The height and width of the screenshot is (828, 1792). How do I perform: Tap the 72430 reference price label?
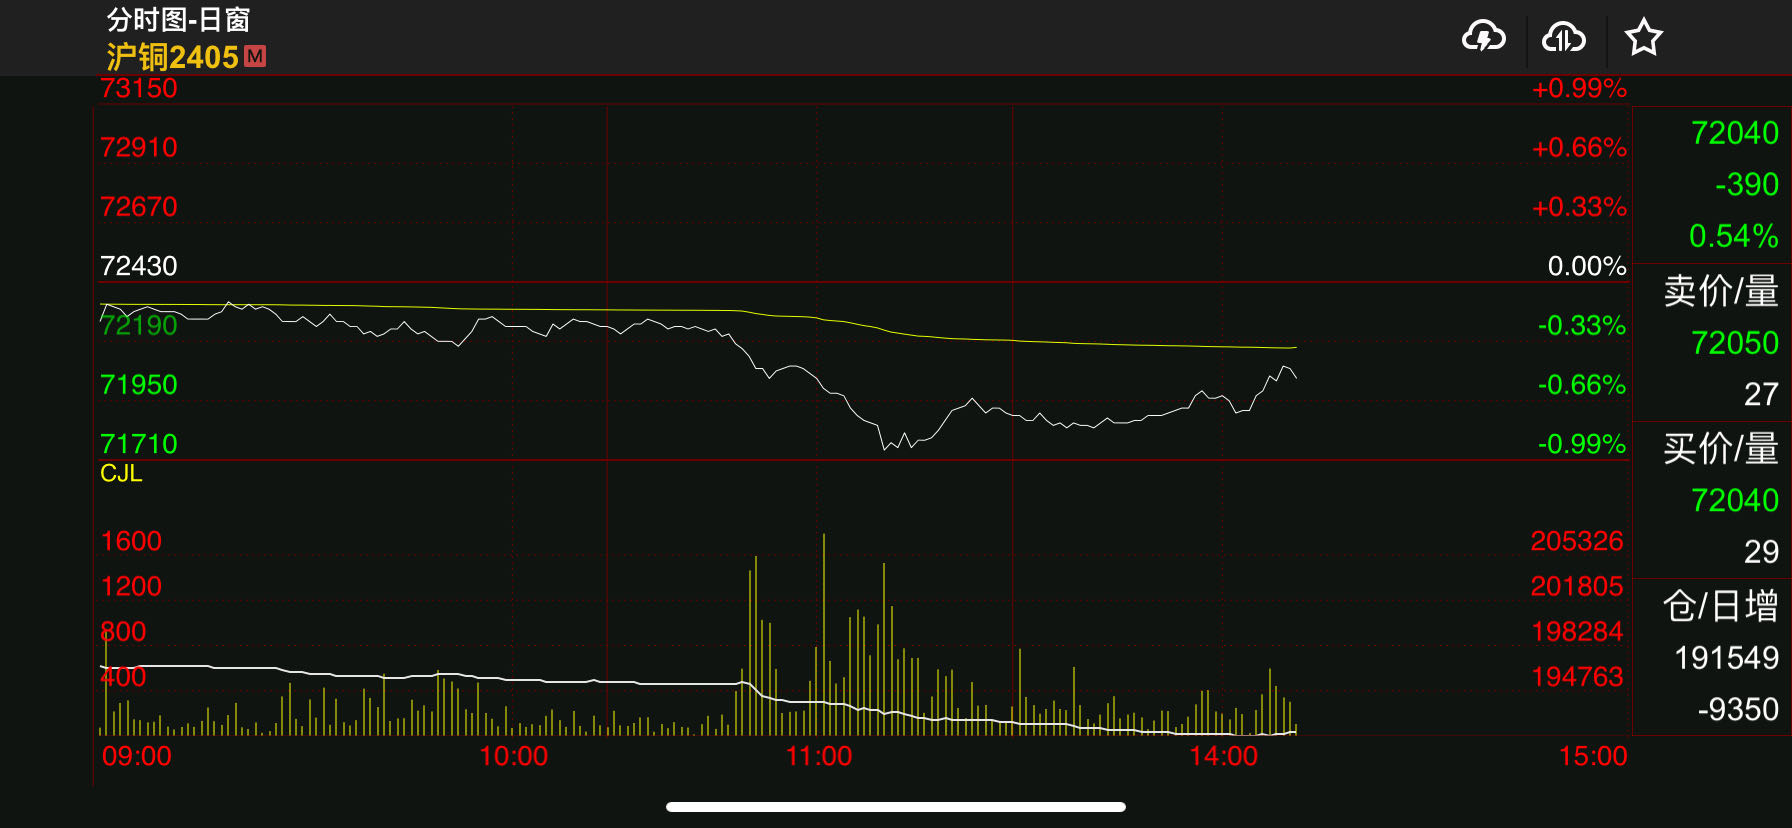pos(139,266)
